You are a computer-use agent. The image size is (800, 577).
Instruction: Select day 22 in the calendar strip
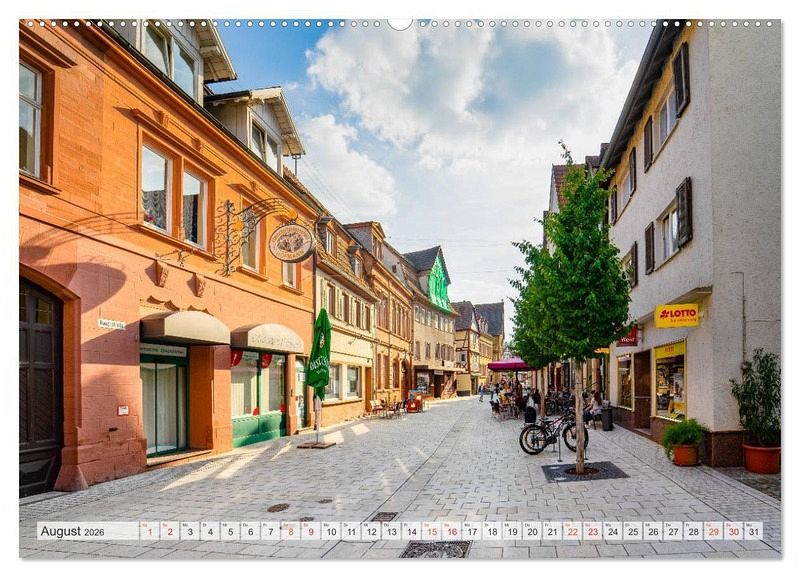pyautogui.click(x=573, y=531)
